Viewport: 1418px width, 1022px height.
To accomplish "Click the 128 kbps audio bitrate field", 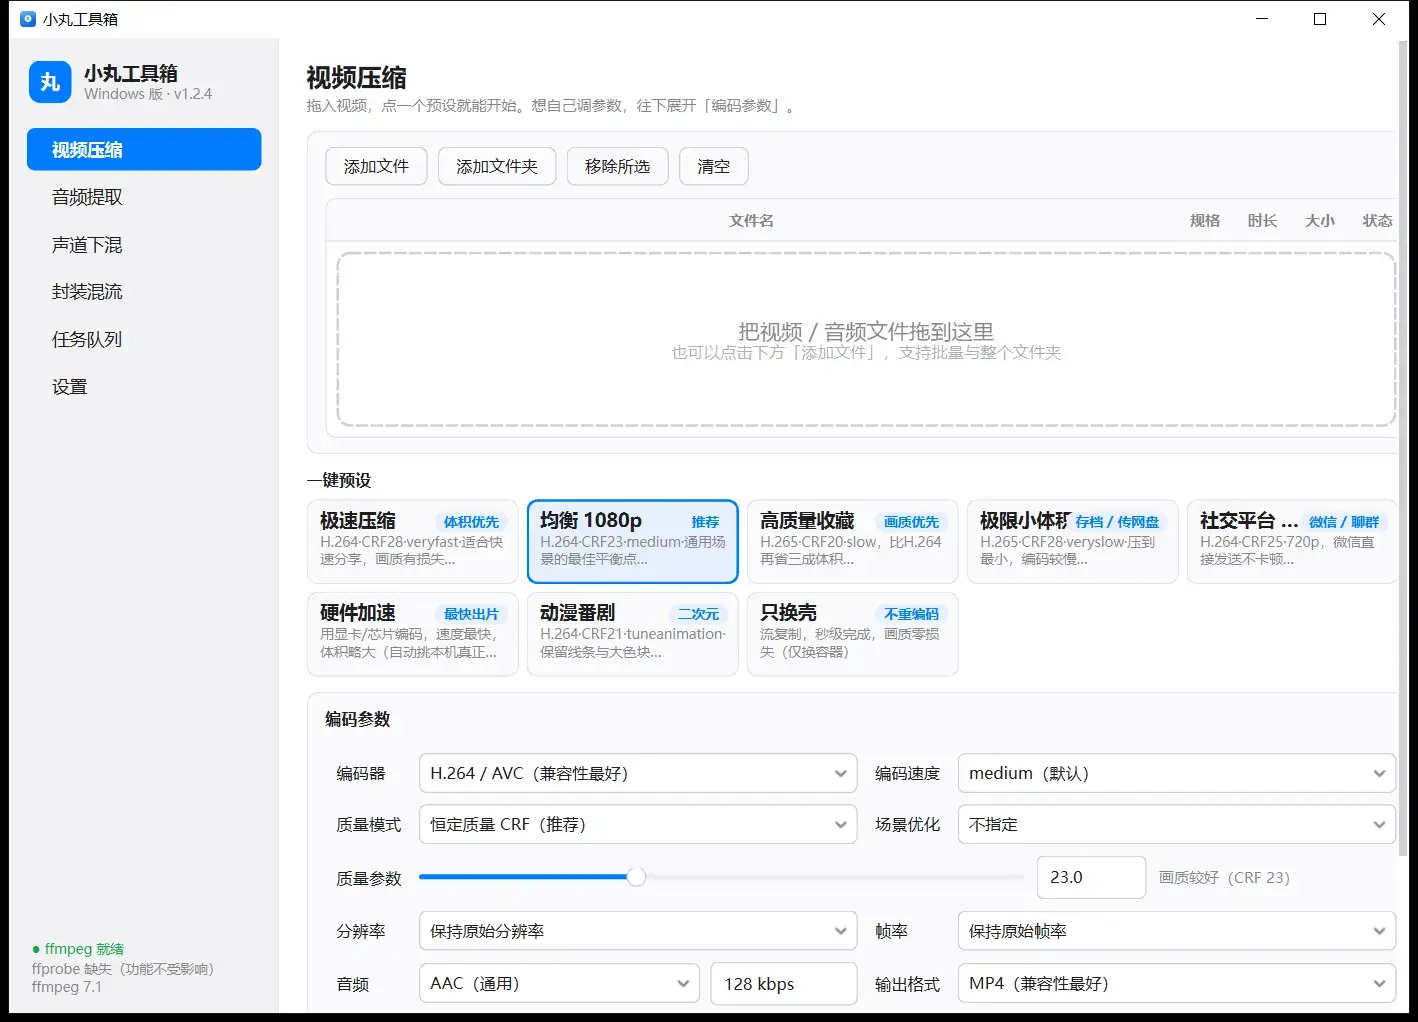I will tap(784, 984).
